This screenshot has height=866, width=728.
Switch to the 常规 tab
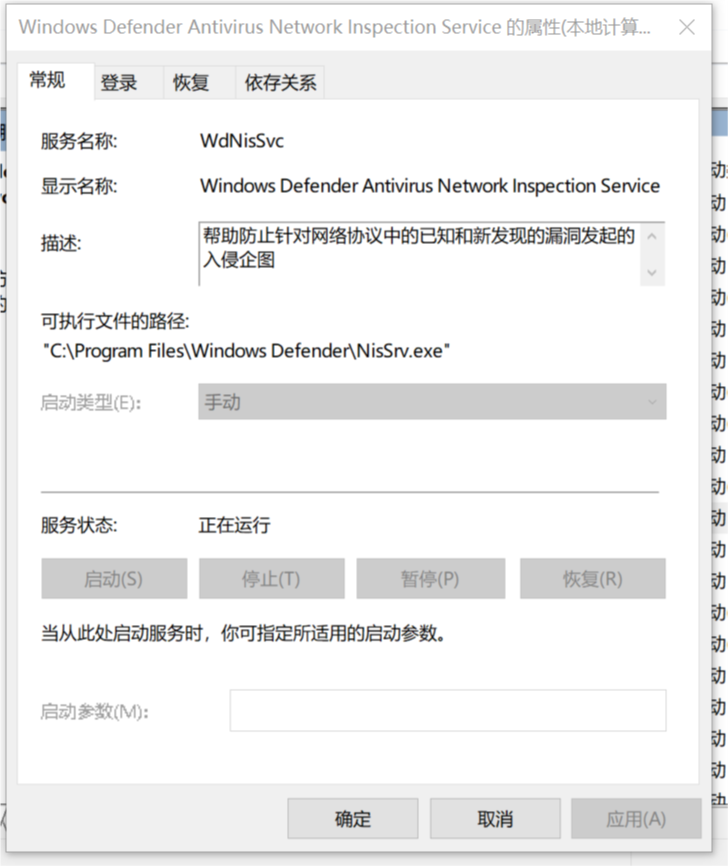[55, 81]
